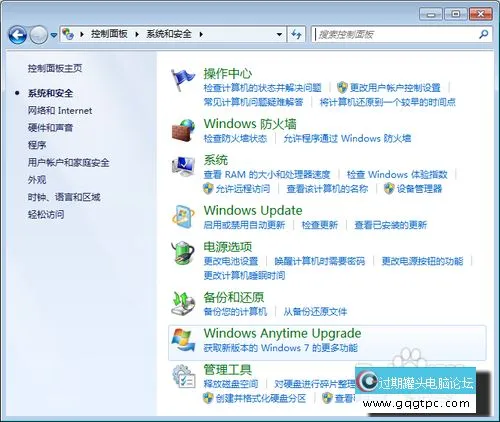Expand the arrow after 系统和安全 breadcrumb
The width and height of the screenshot is (500, 422).
[201, 34]
